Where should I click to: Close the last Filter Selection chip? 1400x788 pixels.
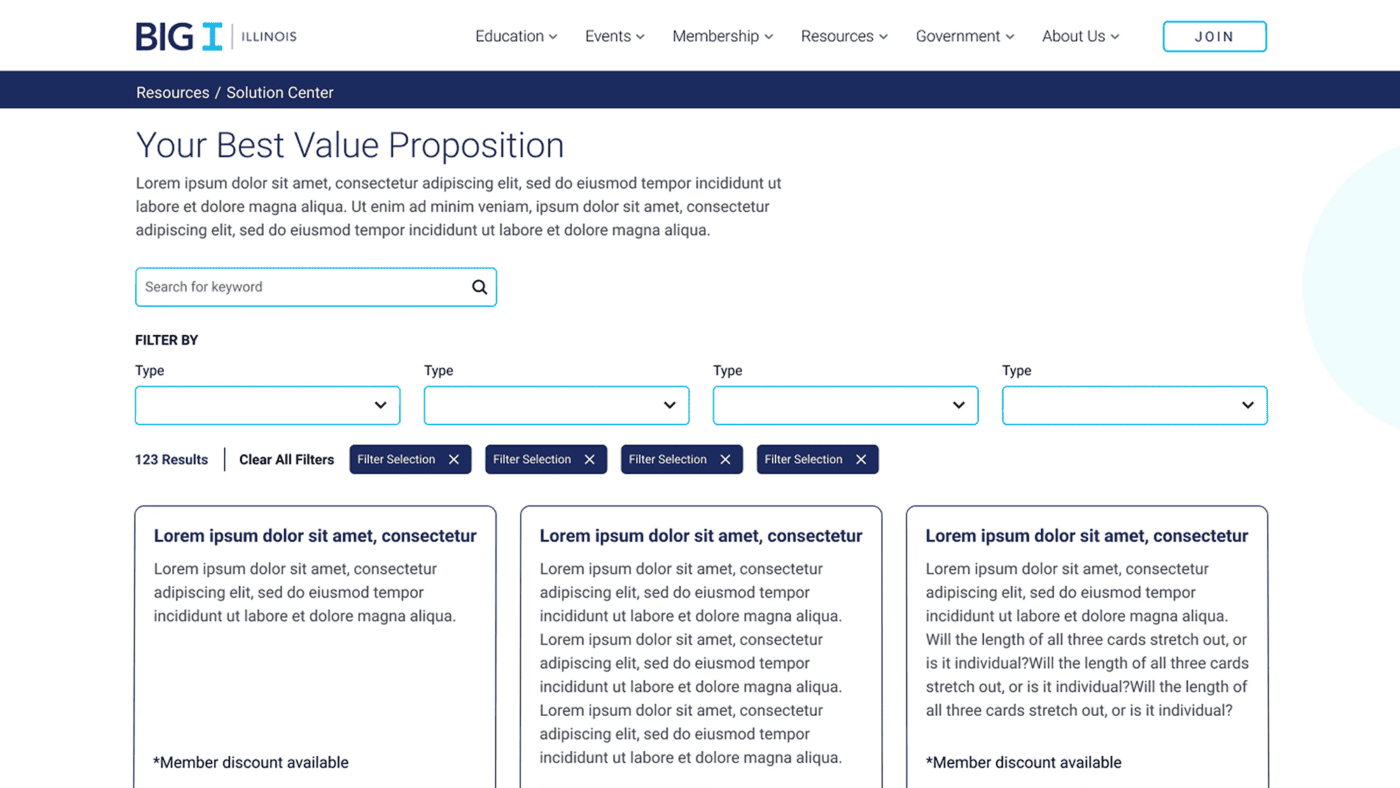tap(861, 459)
